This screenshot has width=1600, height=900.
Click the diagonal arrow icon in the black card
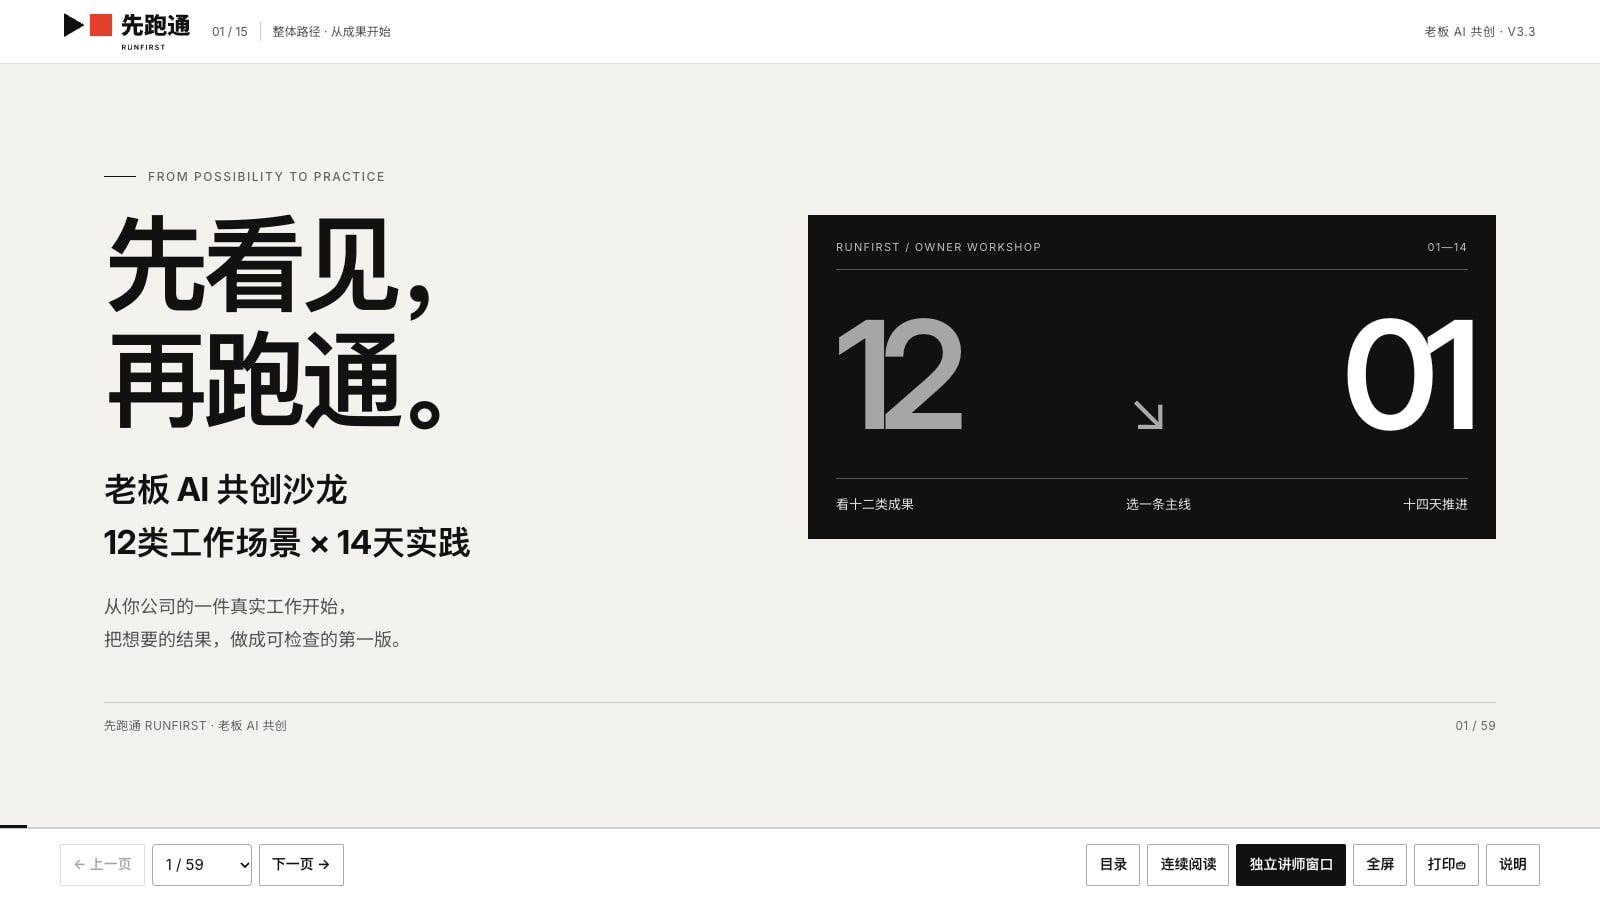tap(1148, 415)
